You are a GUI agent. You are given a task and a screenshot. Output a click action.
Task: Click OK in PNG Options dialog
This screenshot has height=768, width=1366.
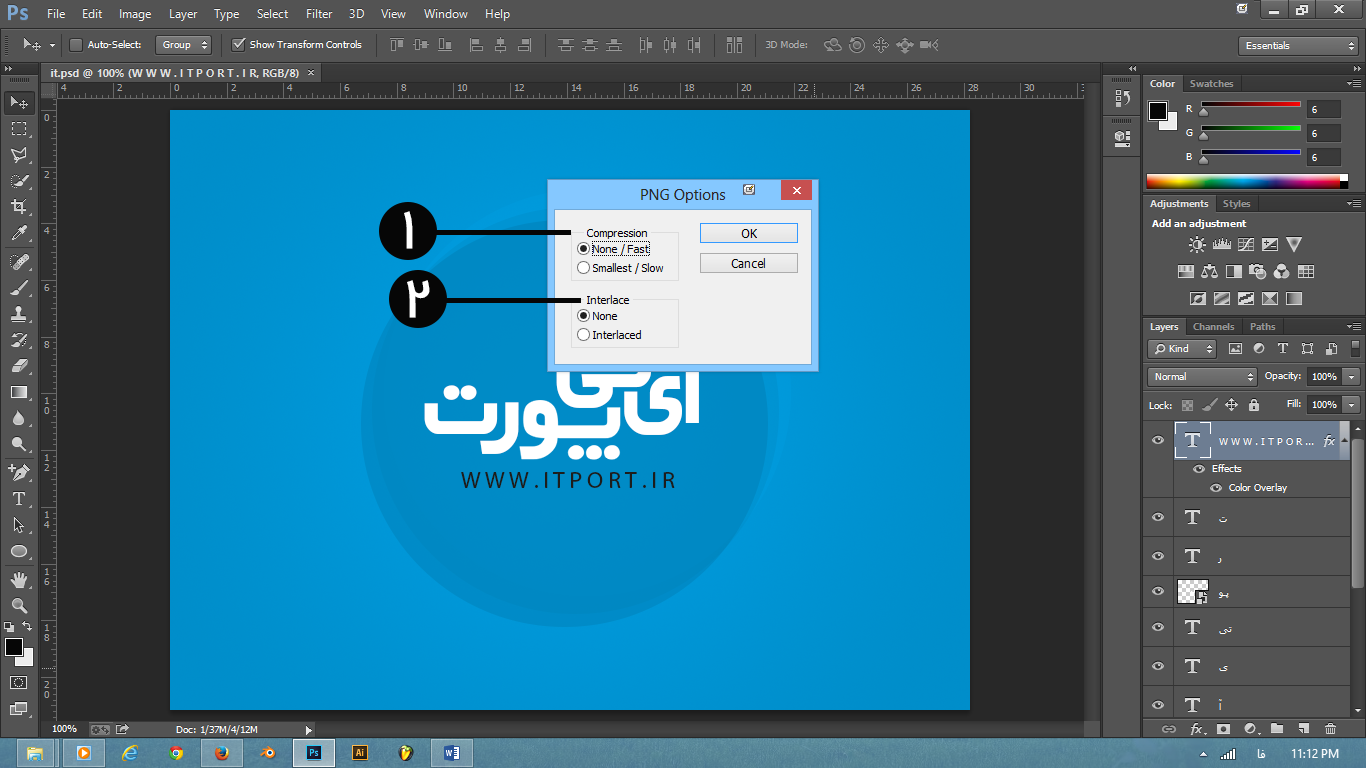tap(749, 233)
